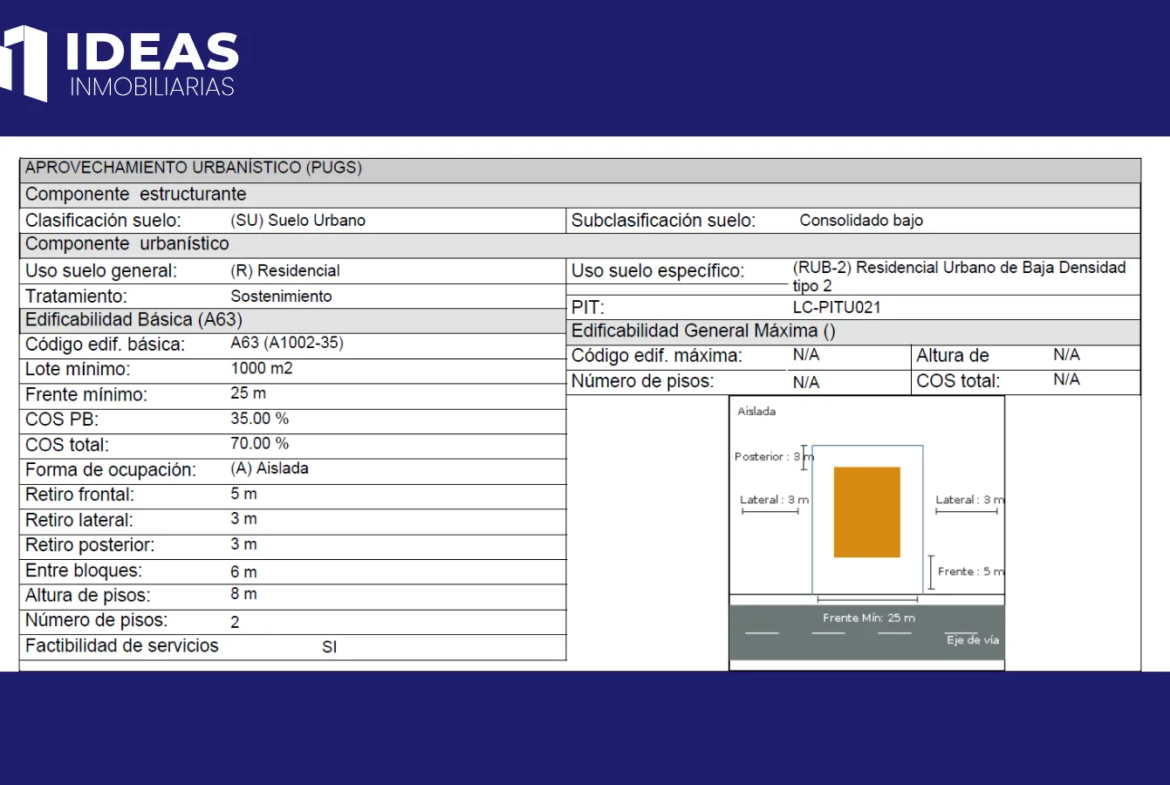Click the 'Factibilidad de servicios' label

(x=122, y=645)
